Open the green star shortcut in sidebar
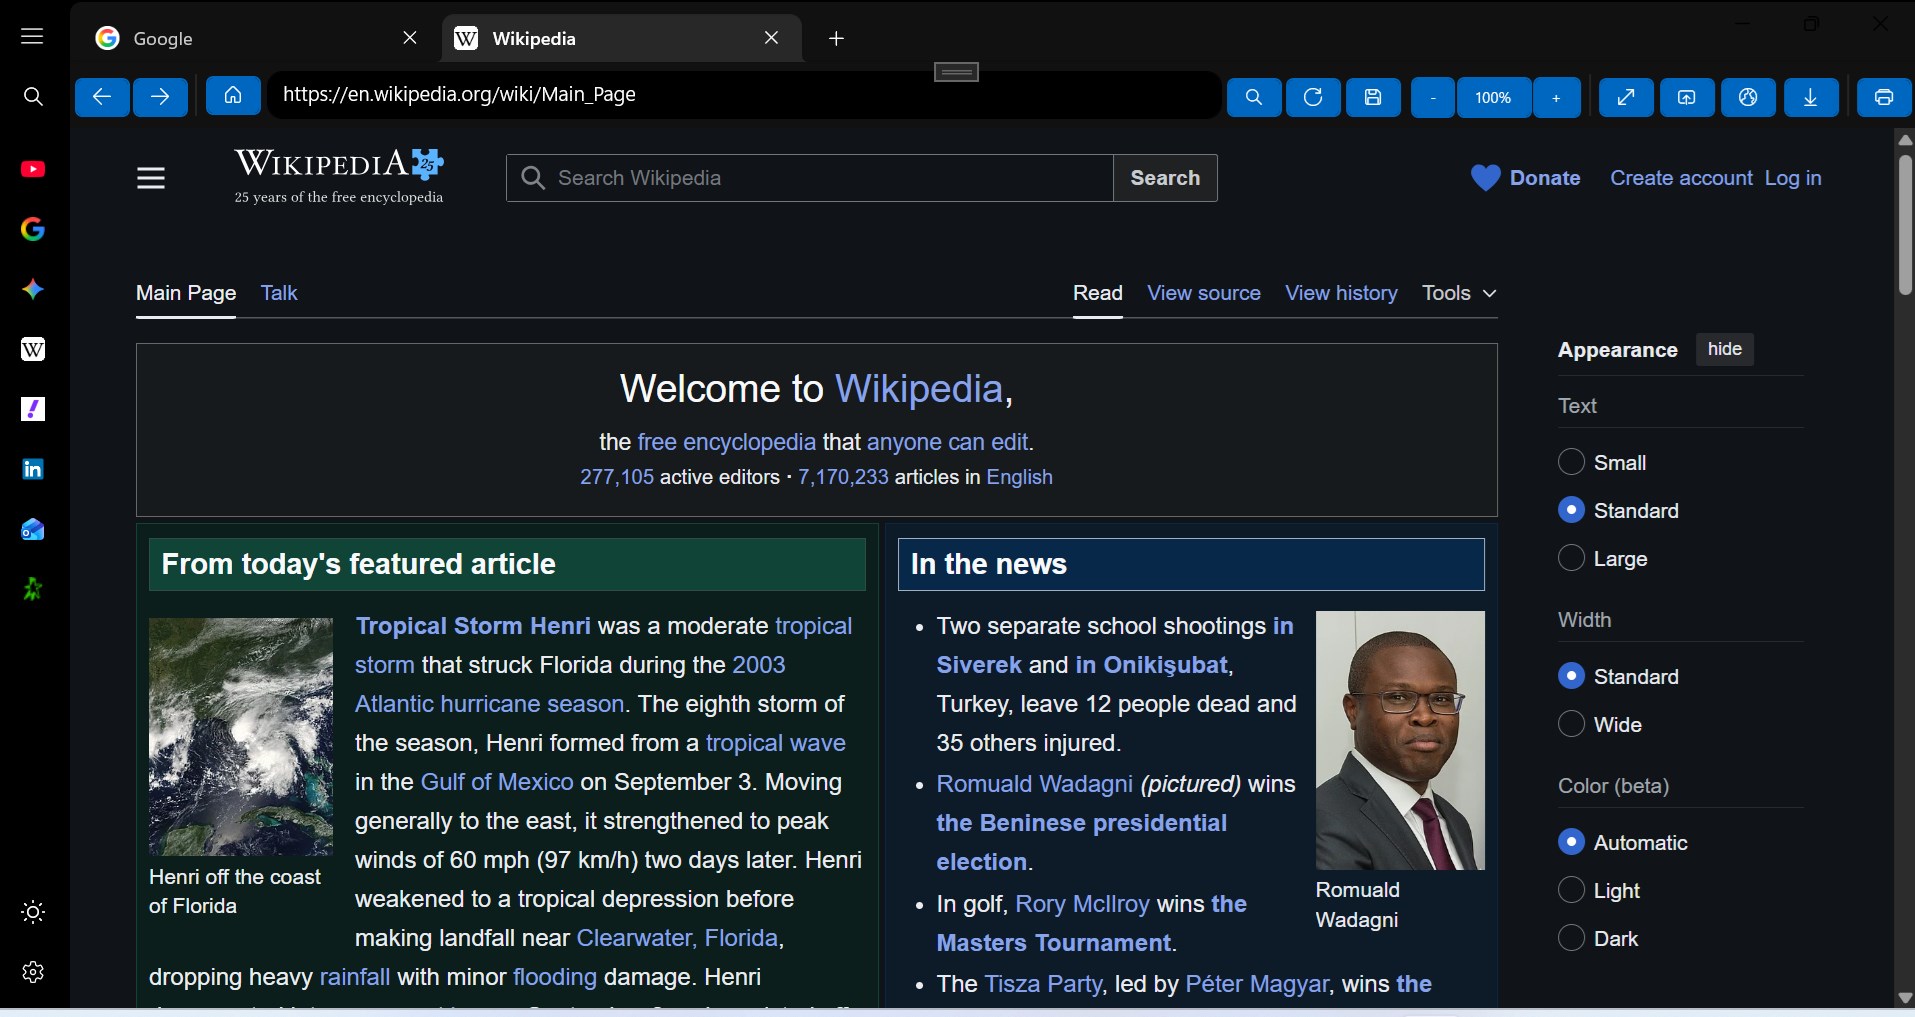This screenshot has width=1915, height=1017. (33, 589)
